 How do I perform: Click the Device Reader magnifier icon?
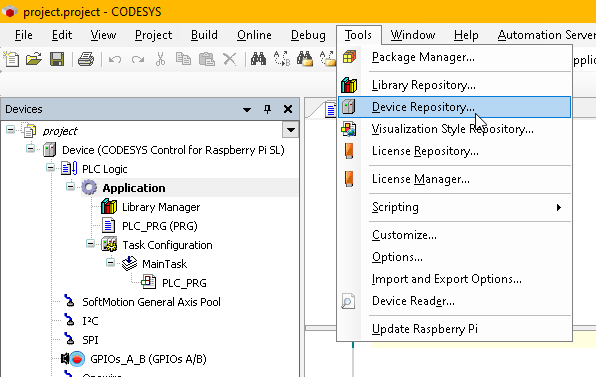click(348, 301)
